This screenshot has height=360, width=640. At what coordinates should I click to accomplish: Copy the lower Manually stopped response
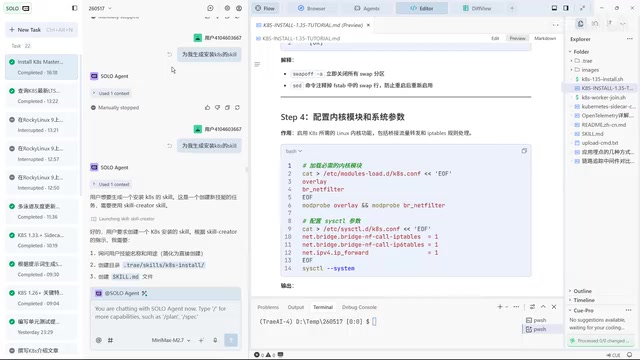[x=227, y=108]
